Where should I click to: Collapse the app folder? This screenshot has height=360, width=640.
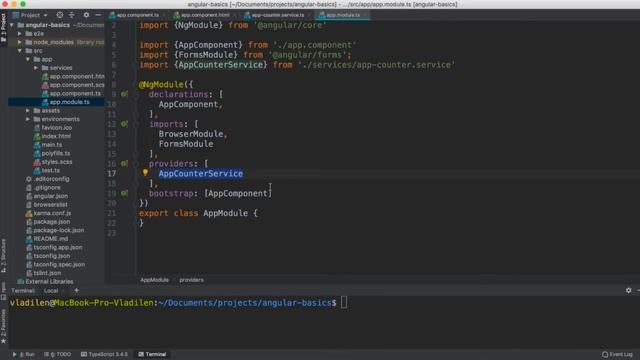pyautogui.click(x=28, y=59)
